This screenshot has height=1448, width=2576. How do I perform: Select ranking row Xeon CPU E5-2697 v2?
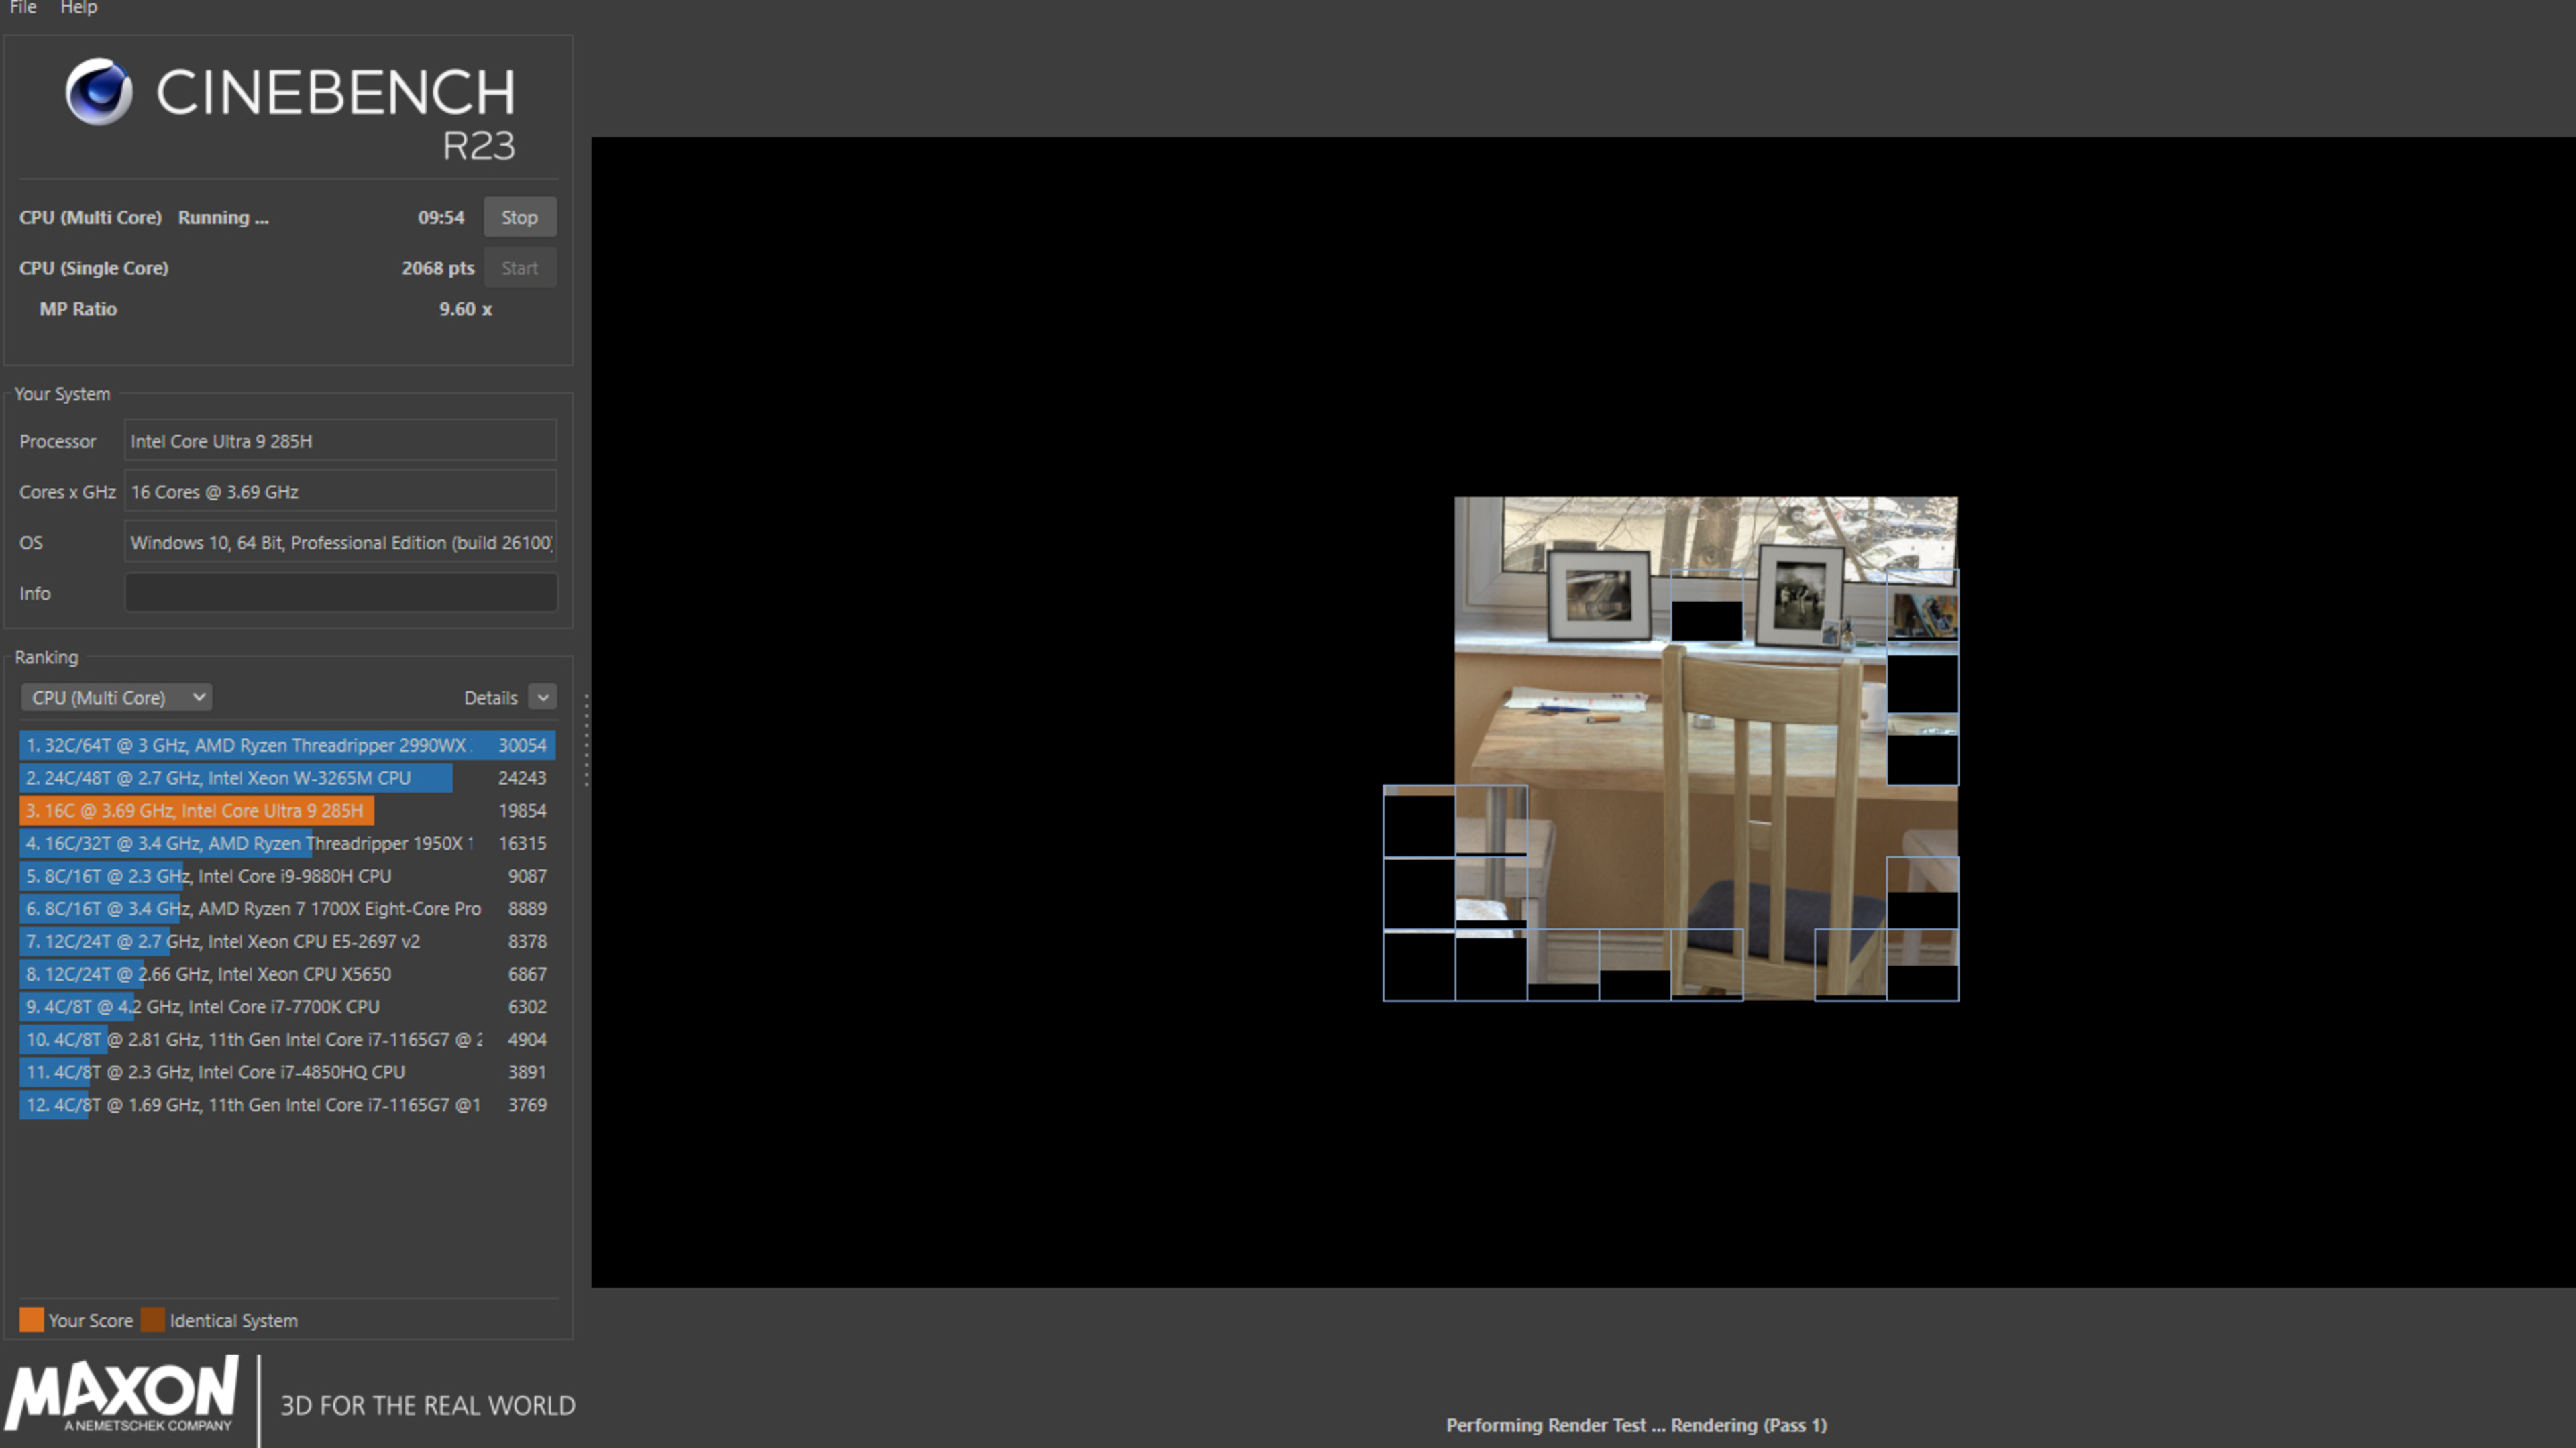pos(287,941)
